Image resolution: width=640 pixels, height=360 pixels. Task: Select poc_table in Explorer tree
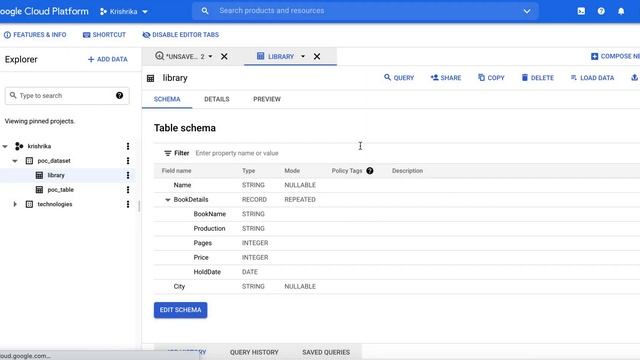click(60, 190)
